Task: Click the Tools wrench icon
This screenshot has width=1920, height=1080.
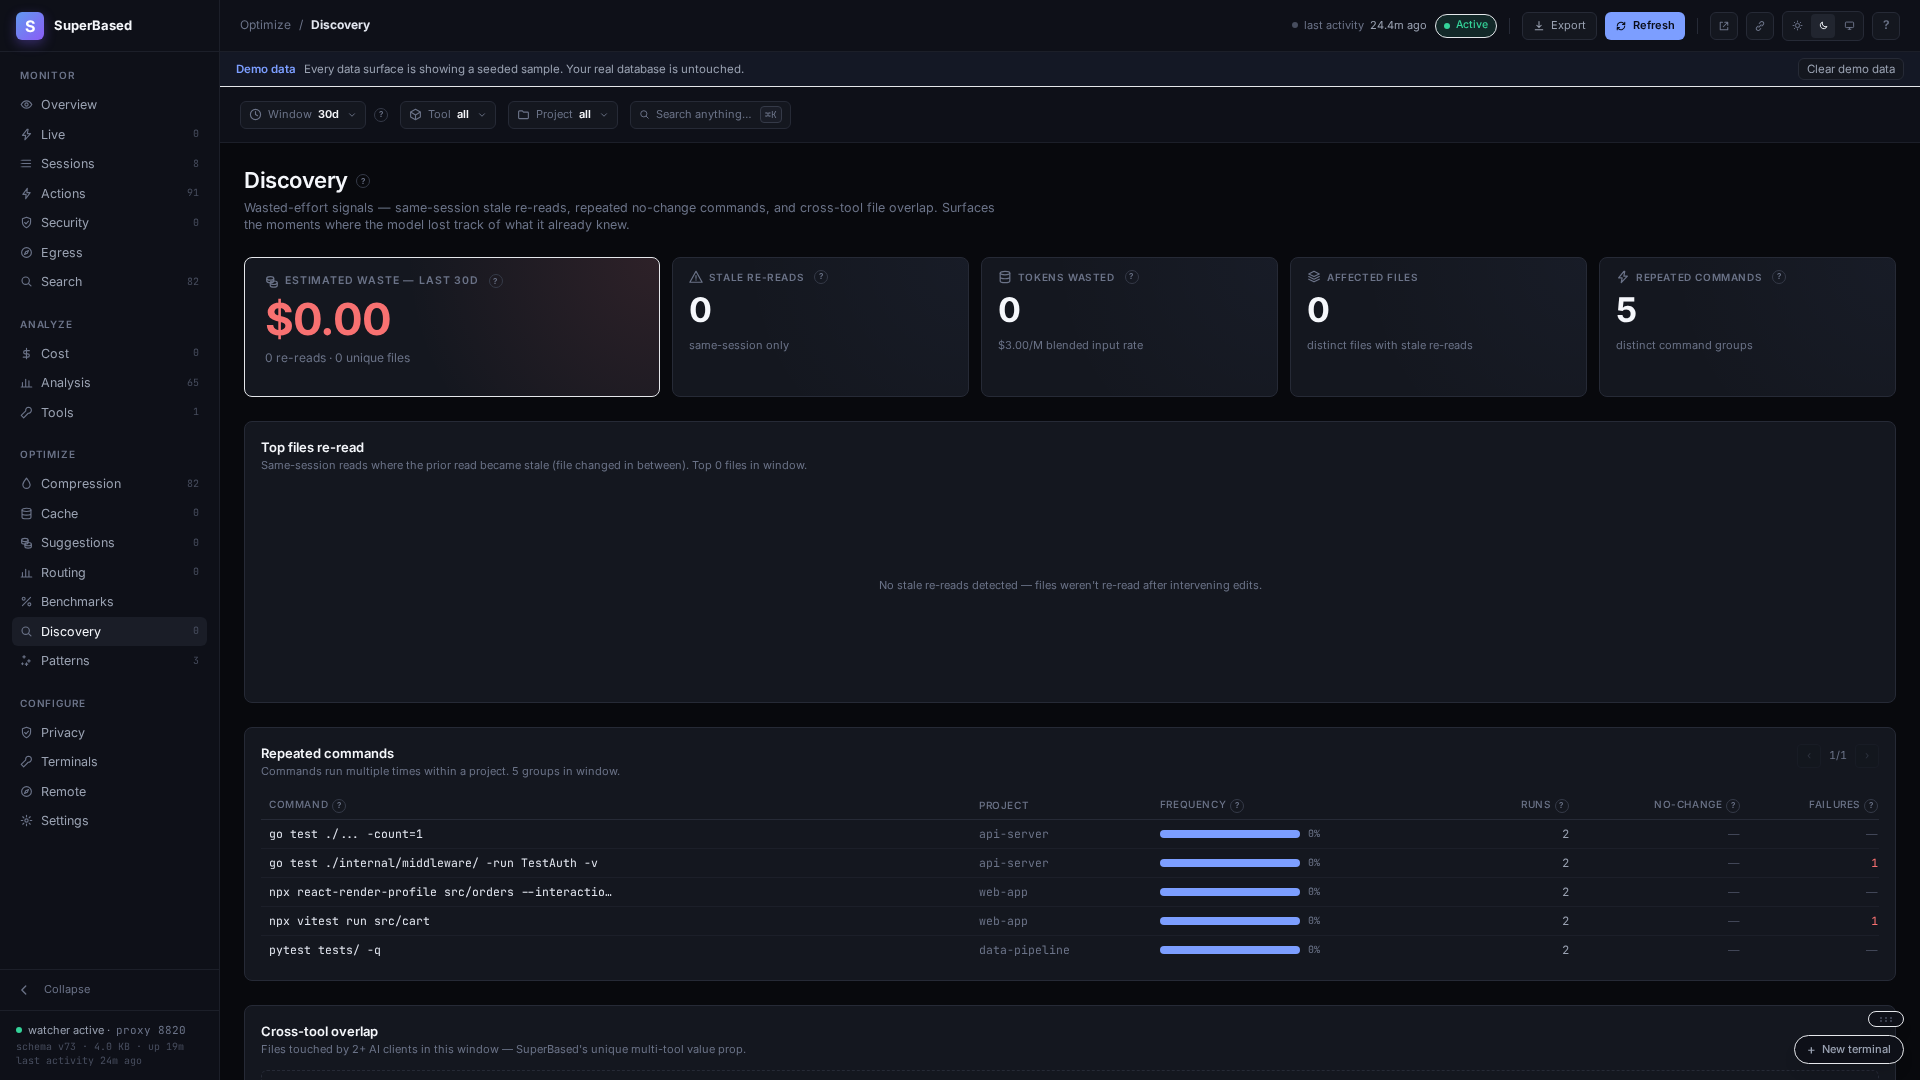Action: (27, 413)
